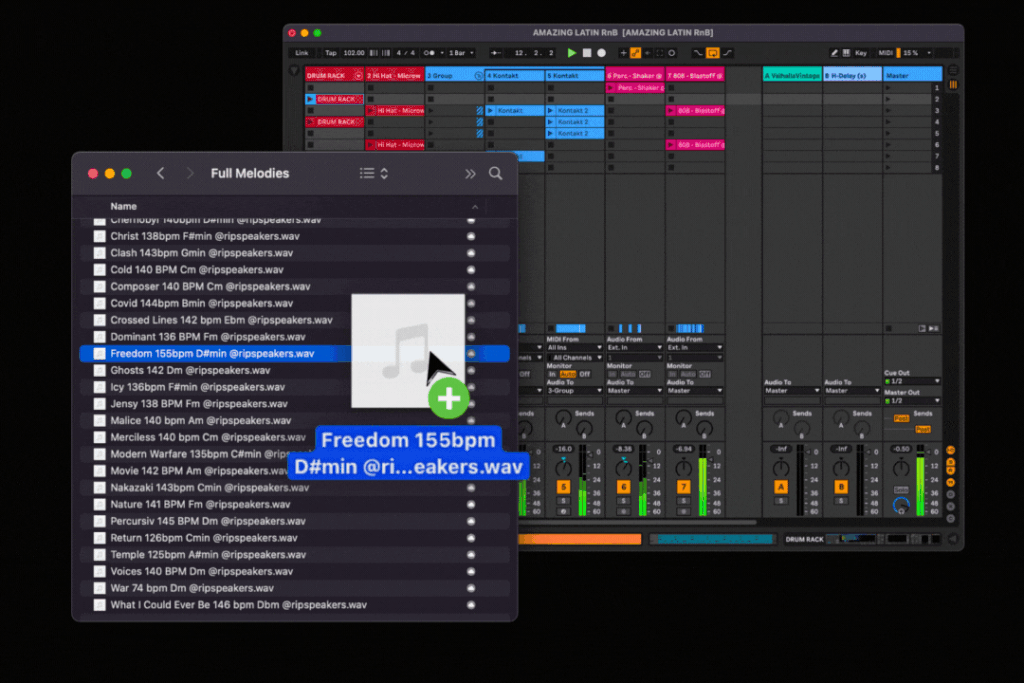The height and width of the screenshot is (683, 1024).
Task: Enable Punch-In switch
Action: pos(698,53)
